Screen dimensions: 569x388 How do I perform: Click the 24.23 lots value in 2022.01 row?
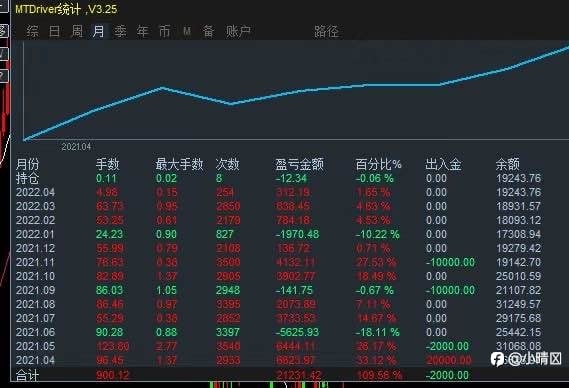tap(110, 234)
